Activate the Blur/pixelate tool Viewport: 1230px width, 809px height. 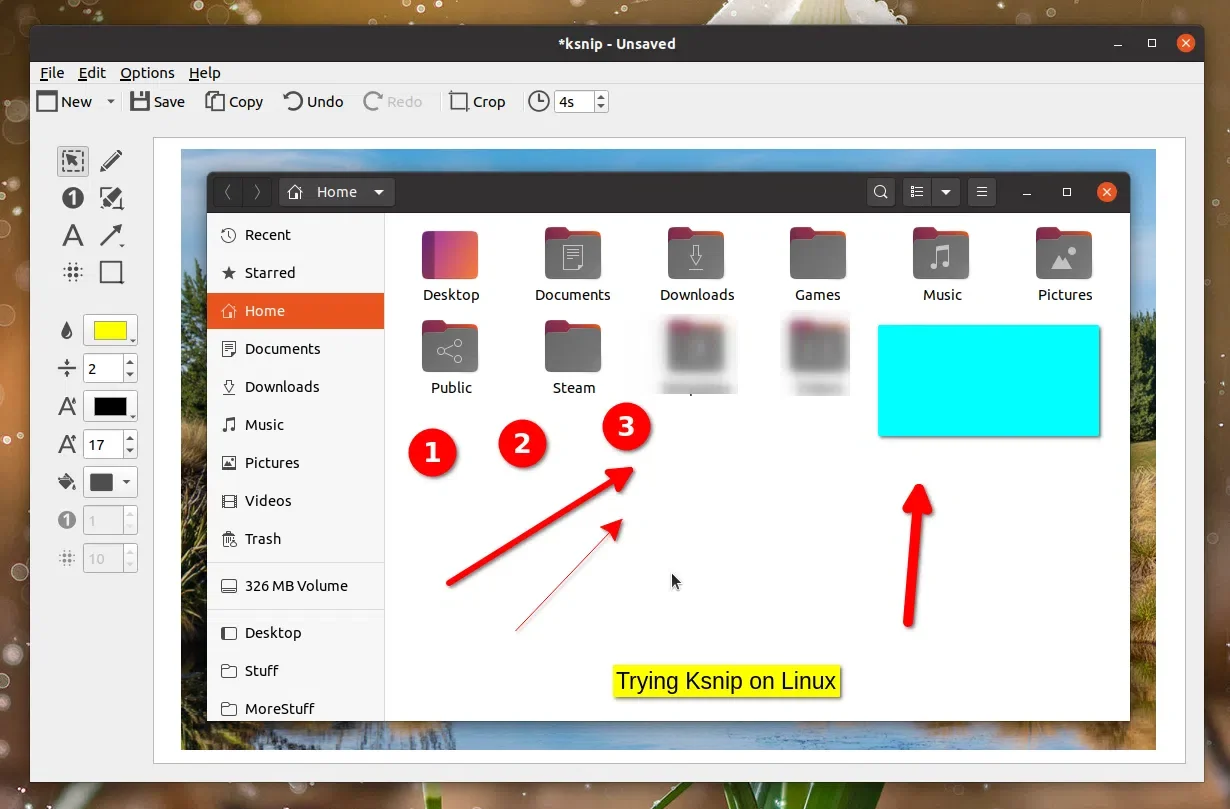click(72, 271)
